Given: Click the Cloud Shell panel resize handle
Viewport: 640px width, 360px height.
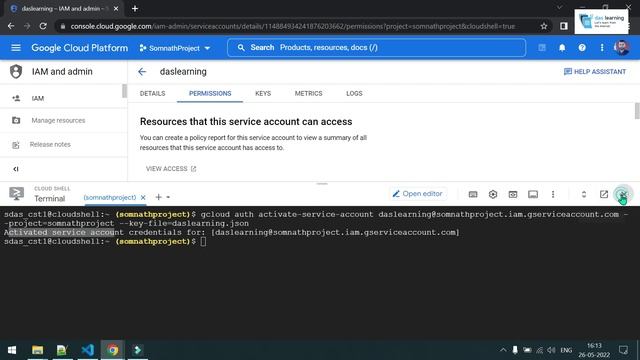Looking at the screenshot, I should pyautogui.click(x=322, y=184).
